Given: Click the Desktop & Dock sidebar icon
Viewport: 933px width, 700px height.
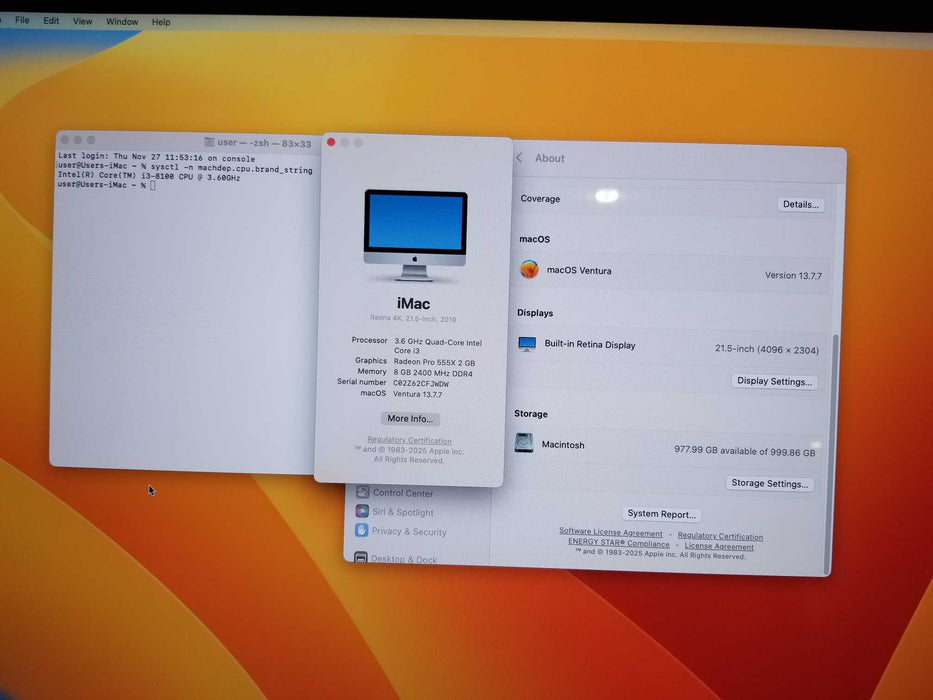Looking at the screenshot, I should (x=361, y=558).
